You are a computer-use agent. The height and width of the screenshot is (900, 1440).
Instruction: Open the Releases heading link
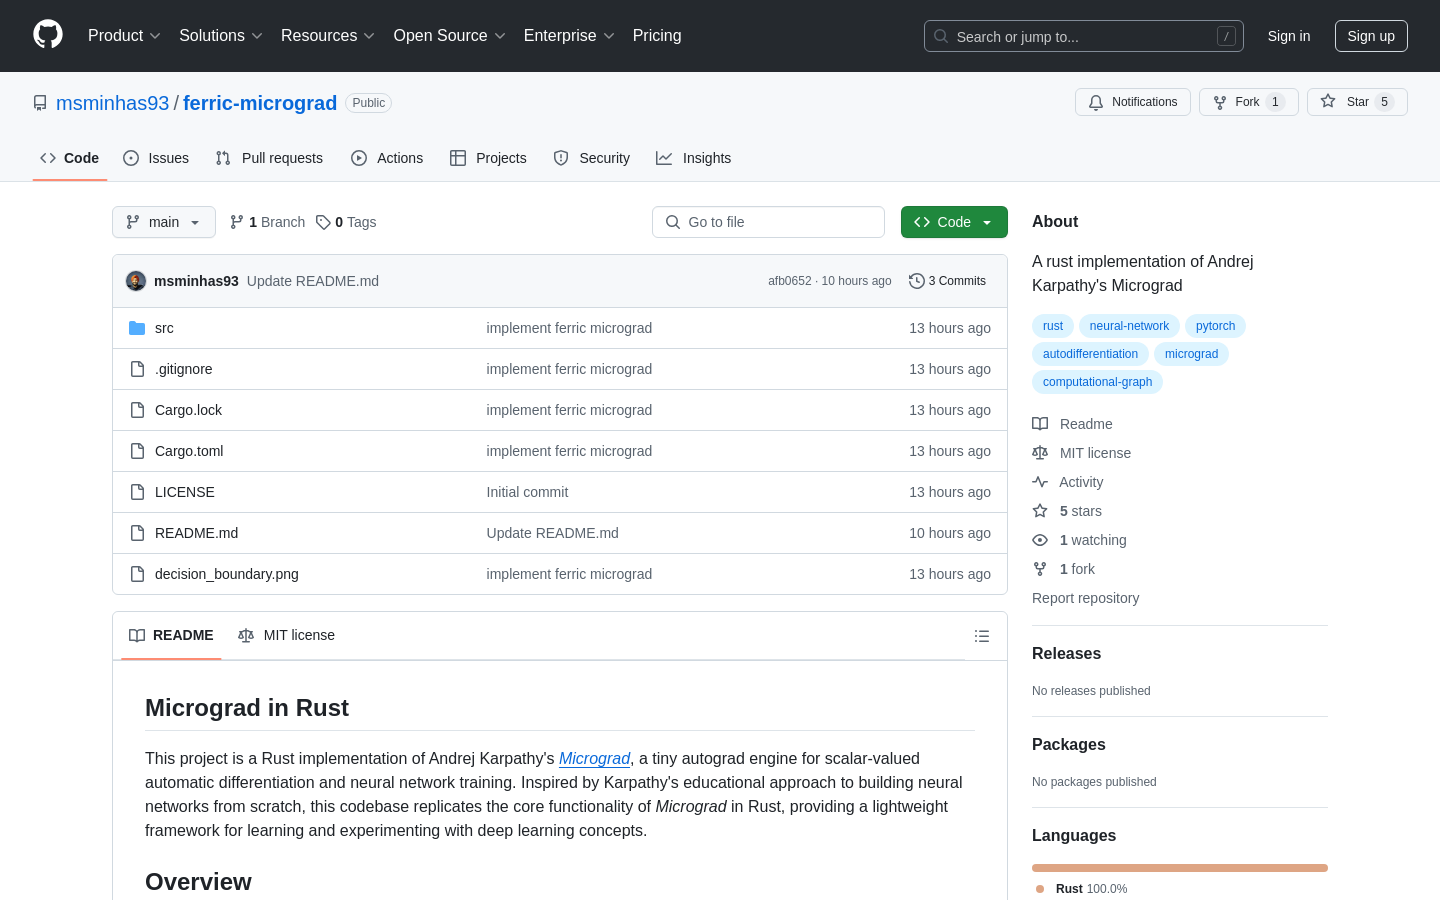[1066, 654]
